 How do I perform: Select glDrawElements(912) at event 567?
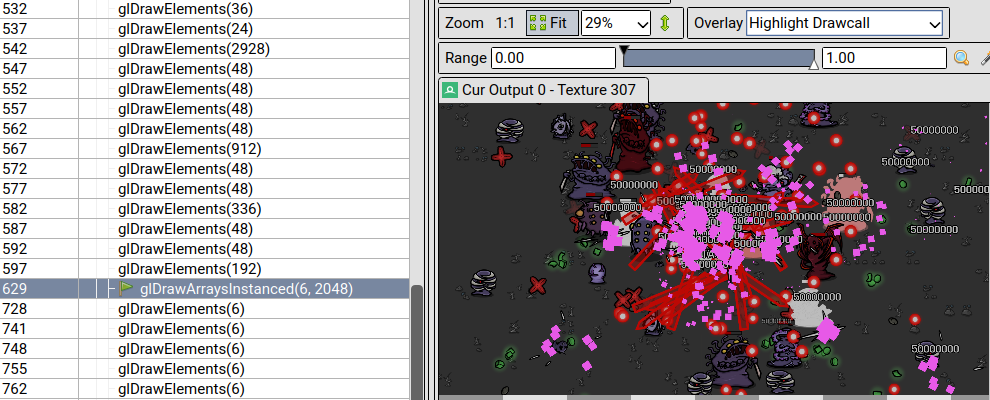click(190, 148)
